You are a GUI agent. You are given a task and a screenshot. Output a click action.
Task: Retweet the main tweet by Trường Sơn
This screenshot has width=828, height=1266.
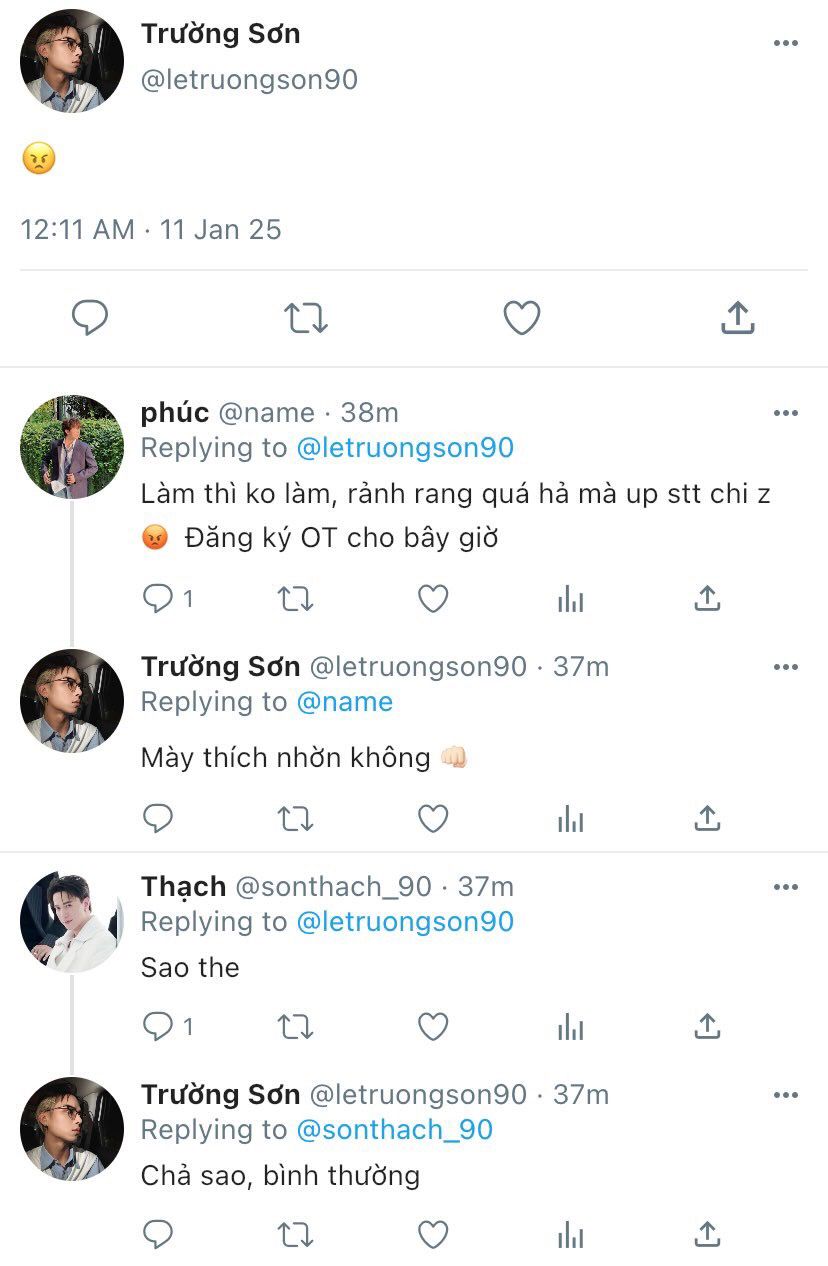[305, 318]
